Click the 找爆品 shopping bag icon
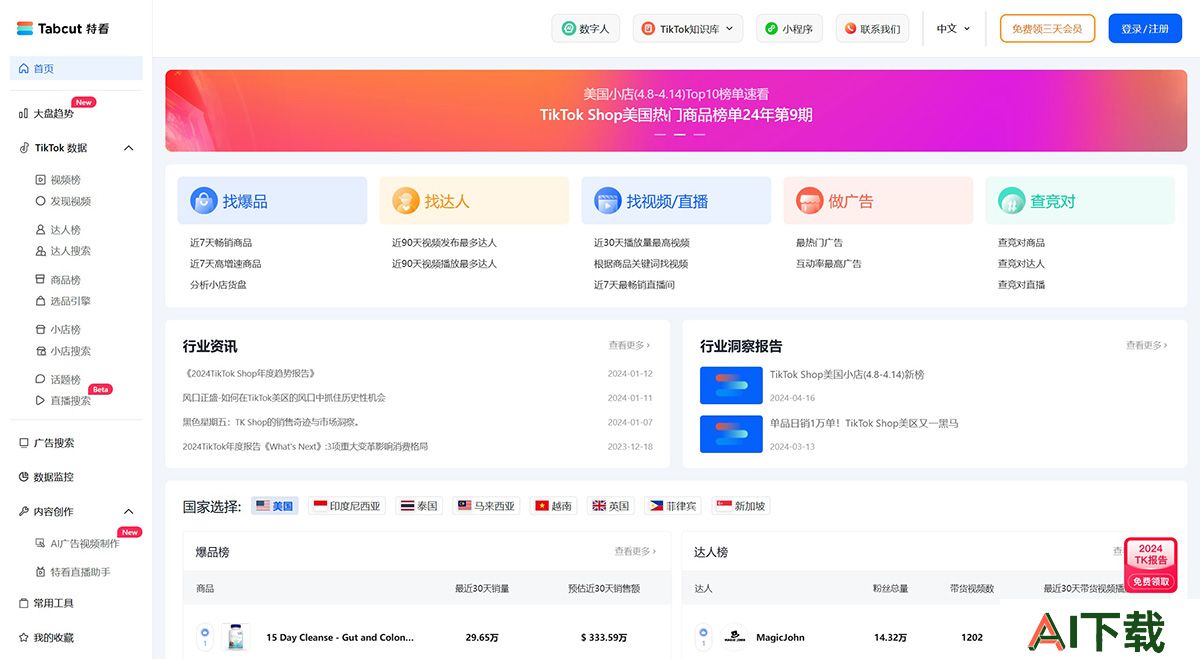This screenshot has width=1200, height=659. (204, 201)
